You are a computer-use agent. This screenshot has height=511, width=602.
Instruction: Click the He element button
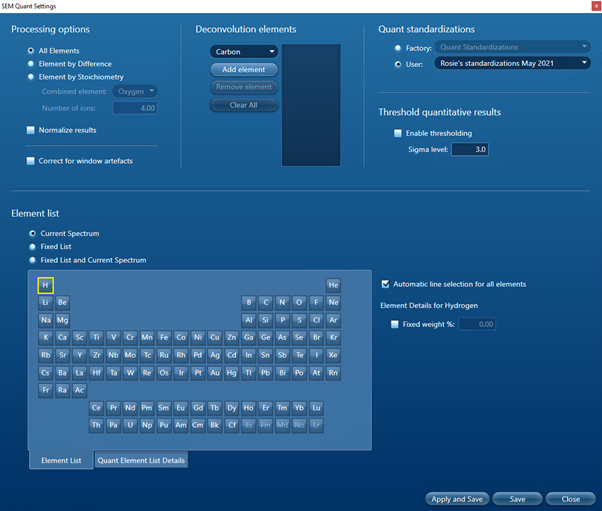coord(333,285)
